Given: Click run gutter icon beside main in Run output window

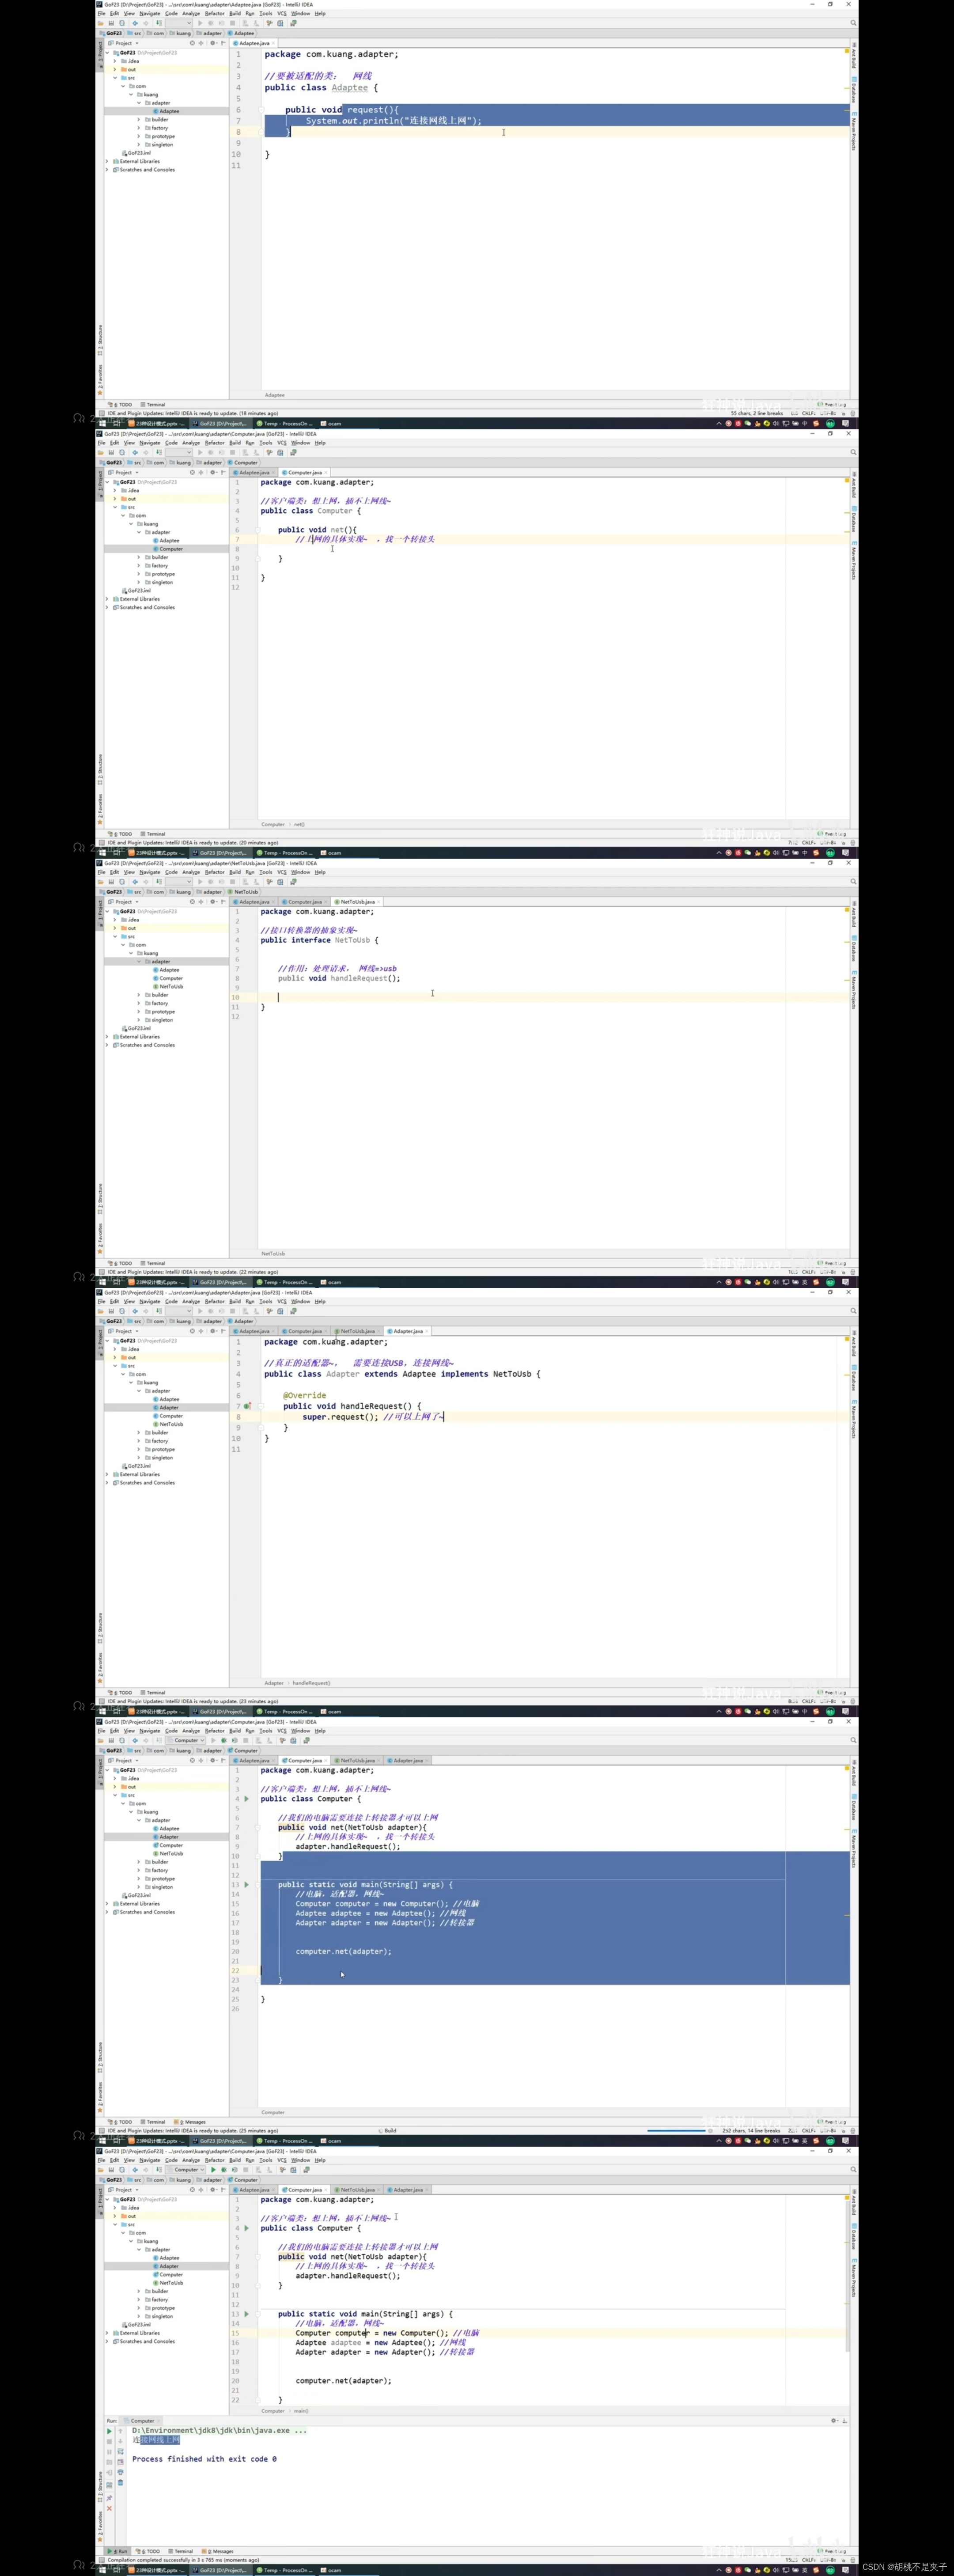Looking at the screenshot, I should pyautogui.click(x=247, y=2313).
